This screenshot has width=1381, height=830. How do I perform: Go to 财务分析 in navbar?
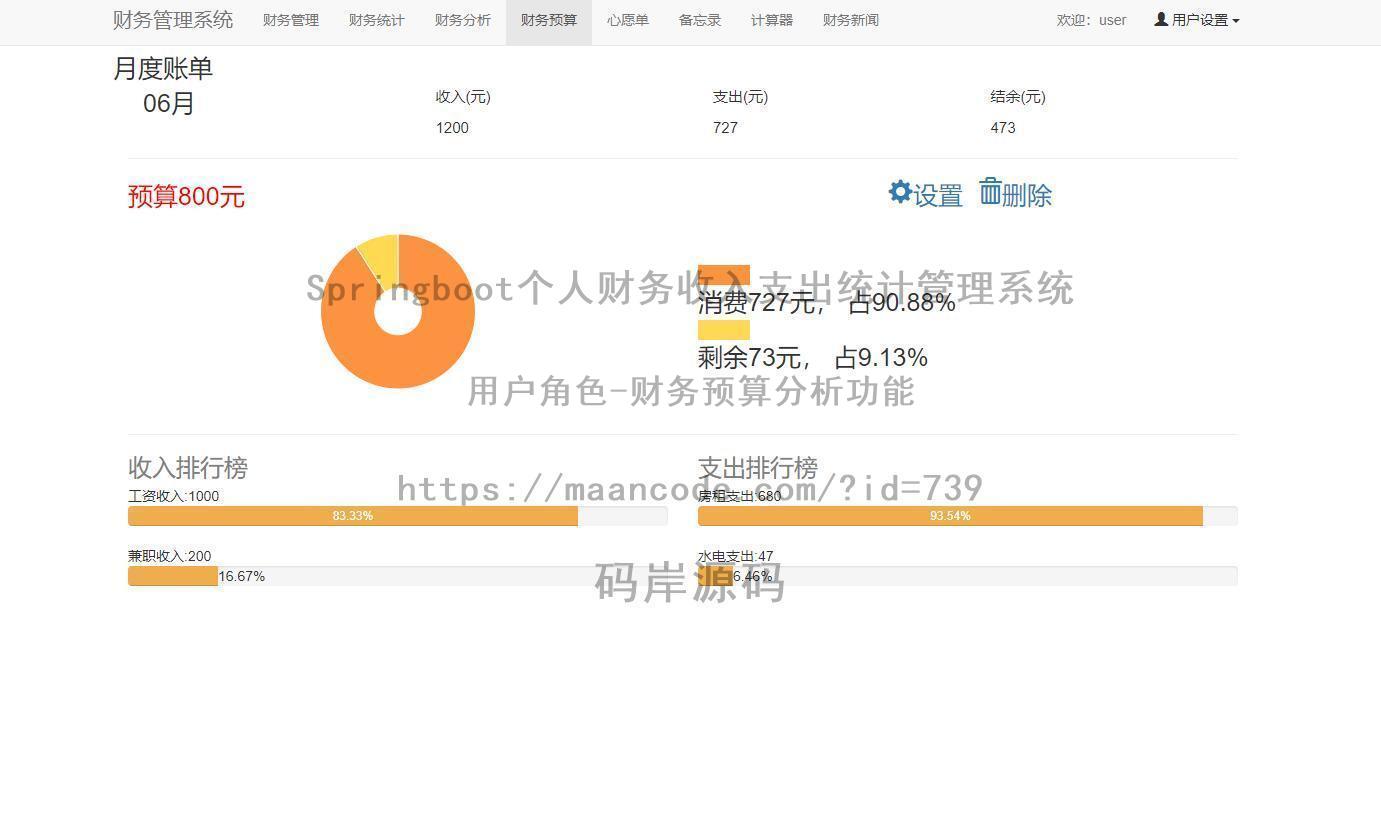click(463, 20)
